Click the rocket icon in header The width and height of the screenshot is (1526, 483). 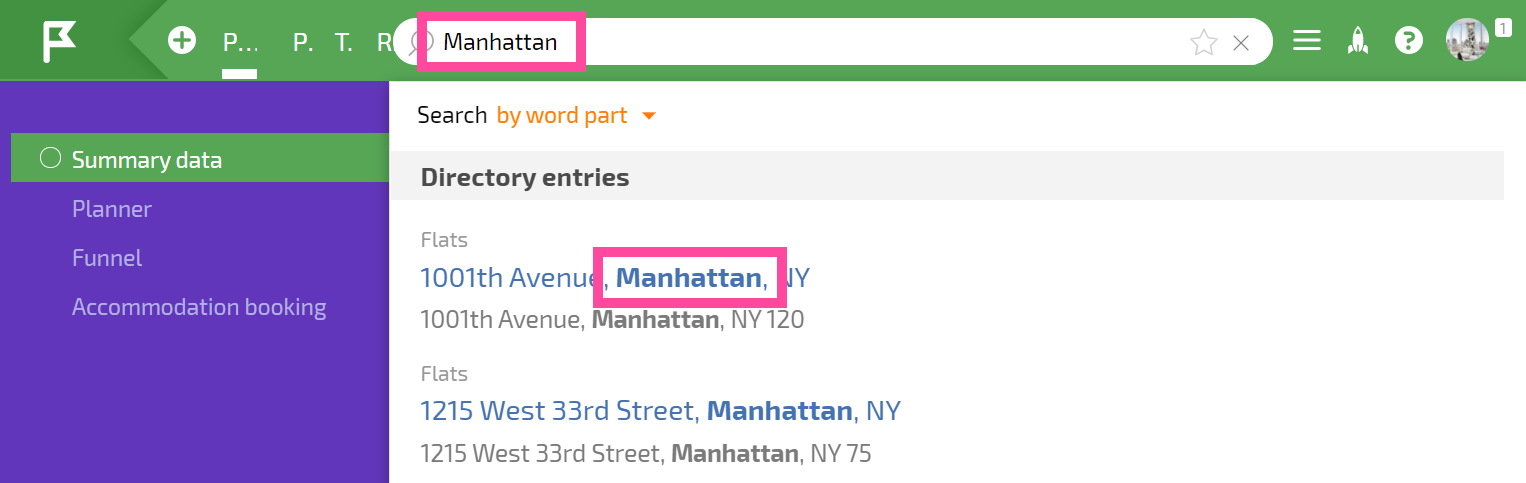(1358, 41)
